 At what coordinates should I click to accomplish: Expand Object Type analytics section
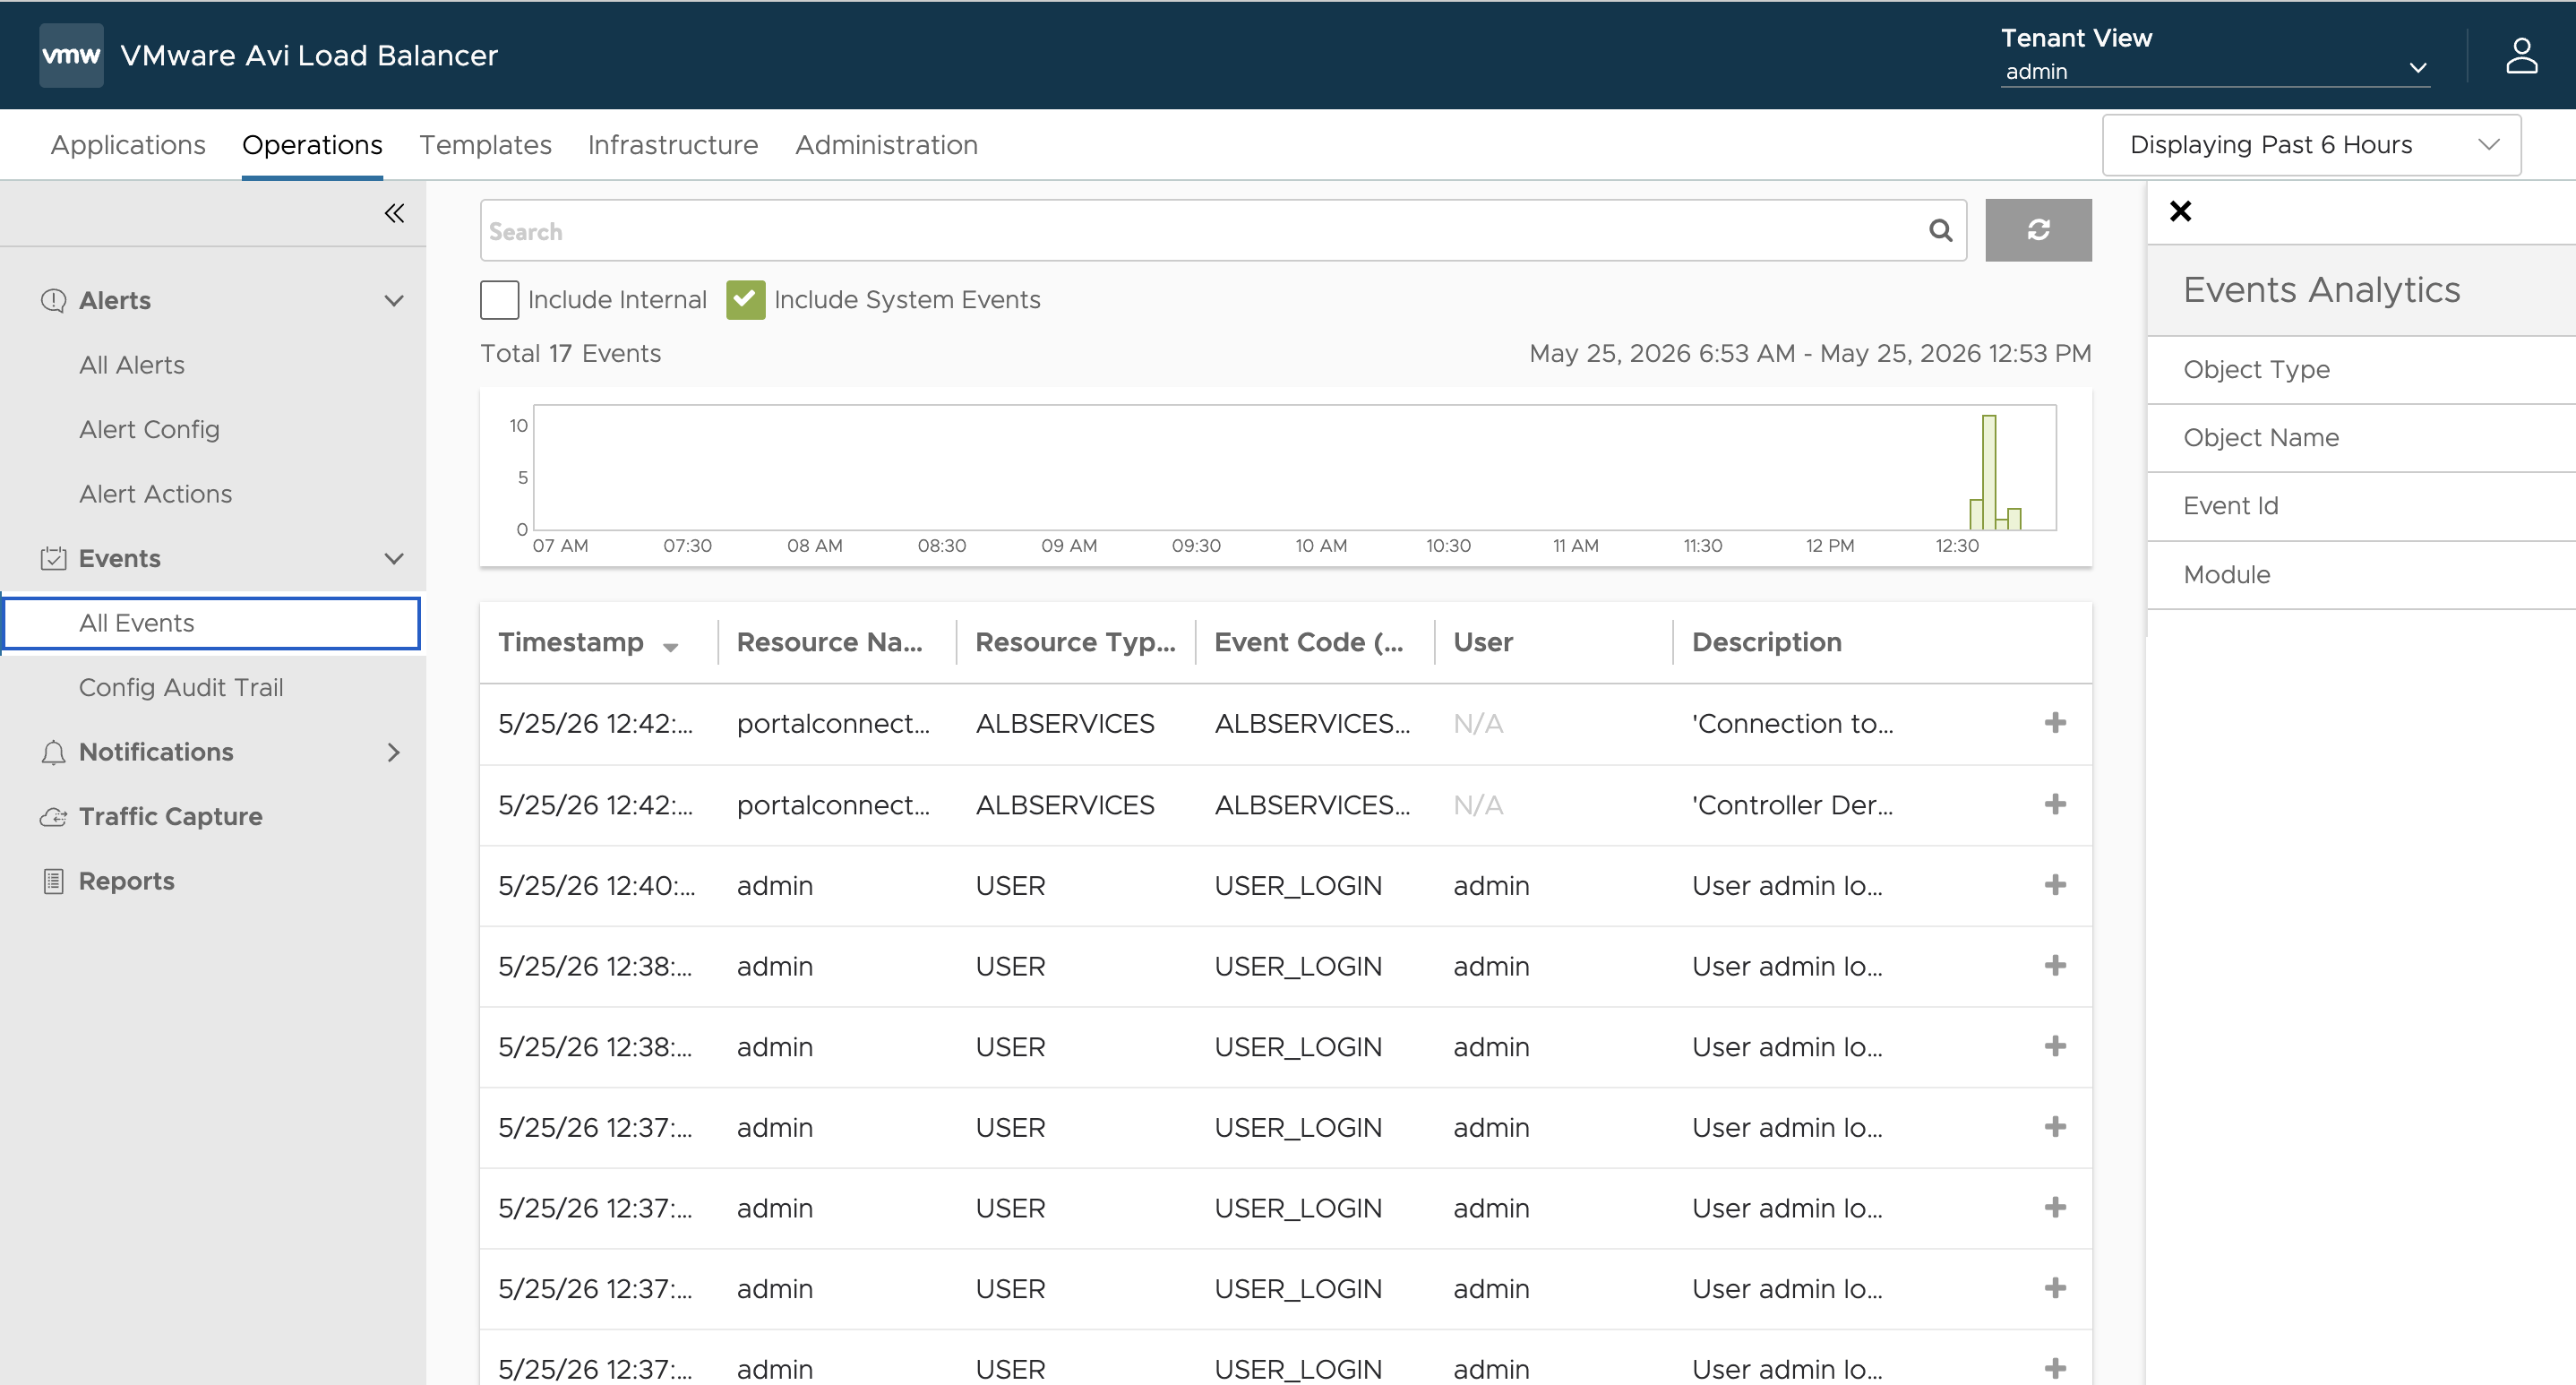(x=2361, y=370)
